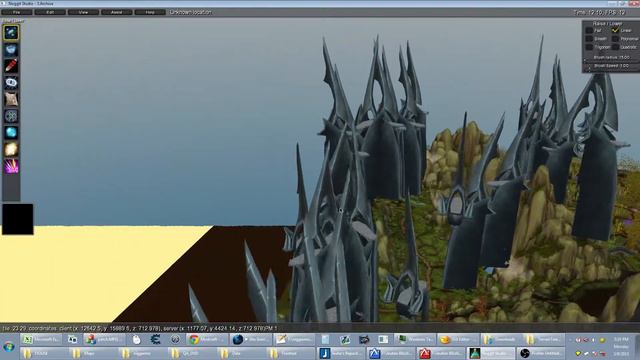Click the taskbar clock
640x360 pixels.
click(621, 346)
